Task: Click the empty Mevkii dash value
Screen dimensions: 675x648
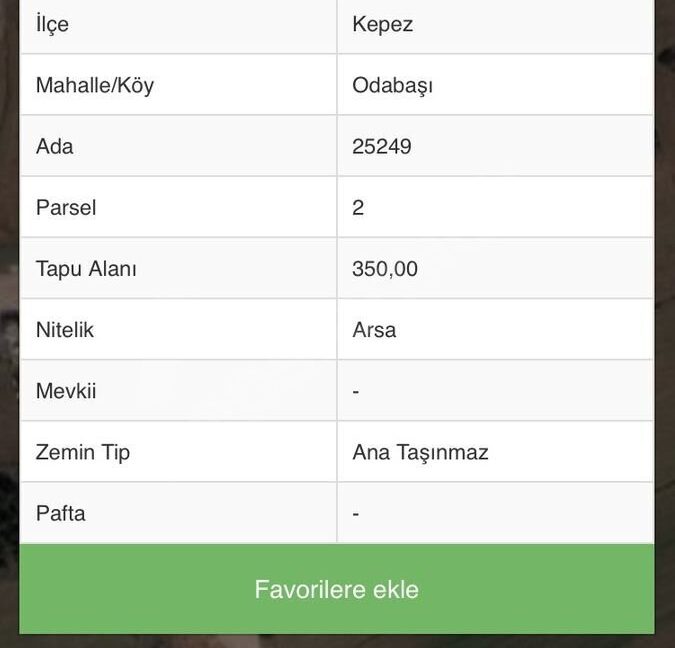Action: click(x=356, y=391)
